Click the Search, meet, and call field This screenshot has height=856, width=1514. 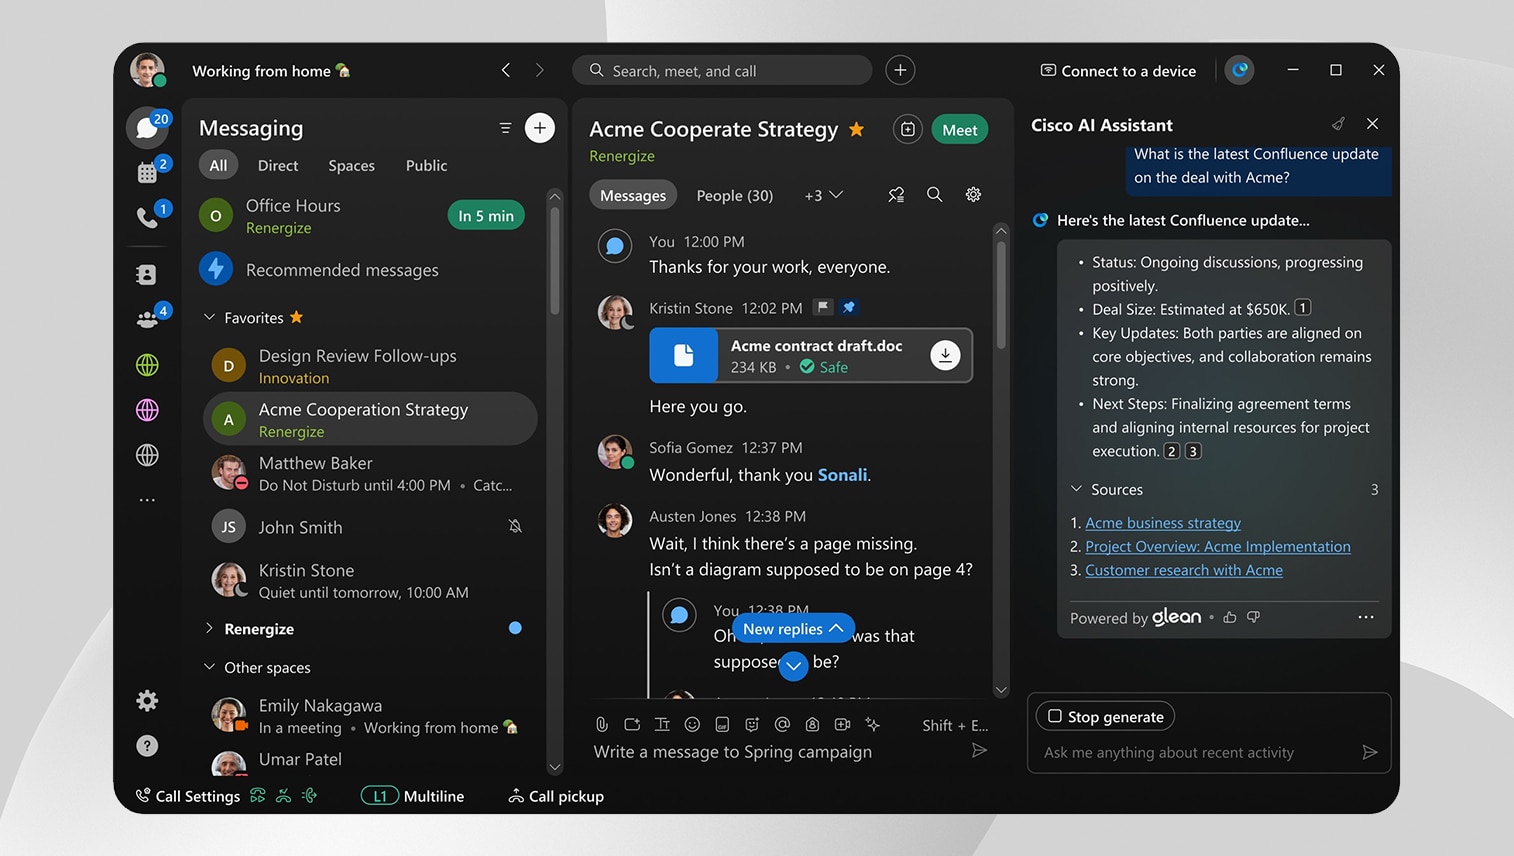point(722,70)
